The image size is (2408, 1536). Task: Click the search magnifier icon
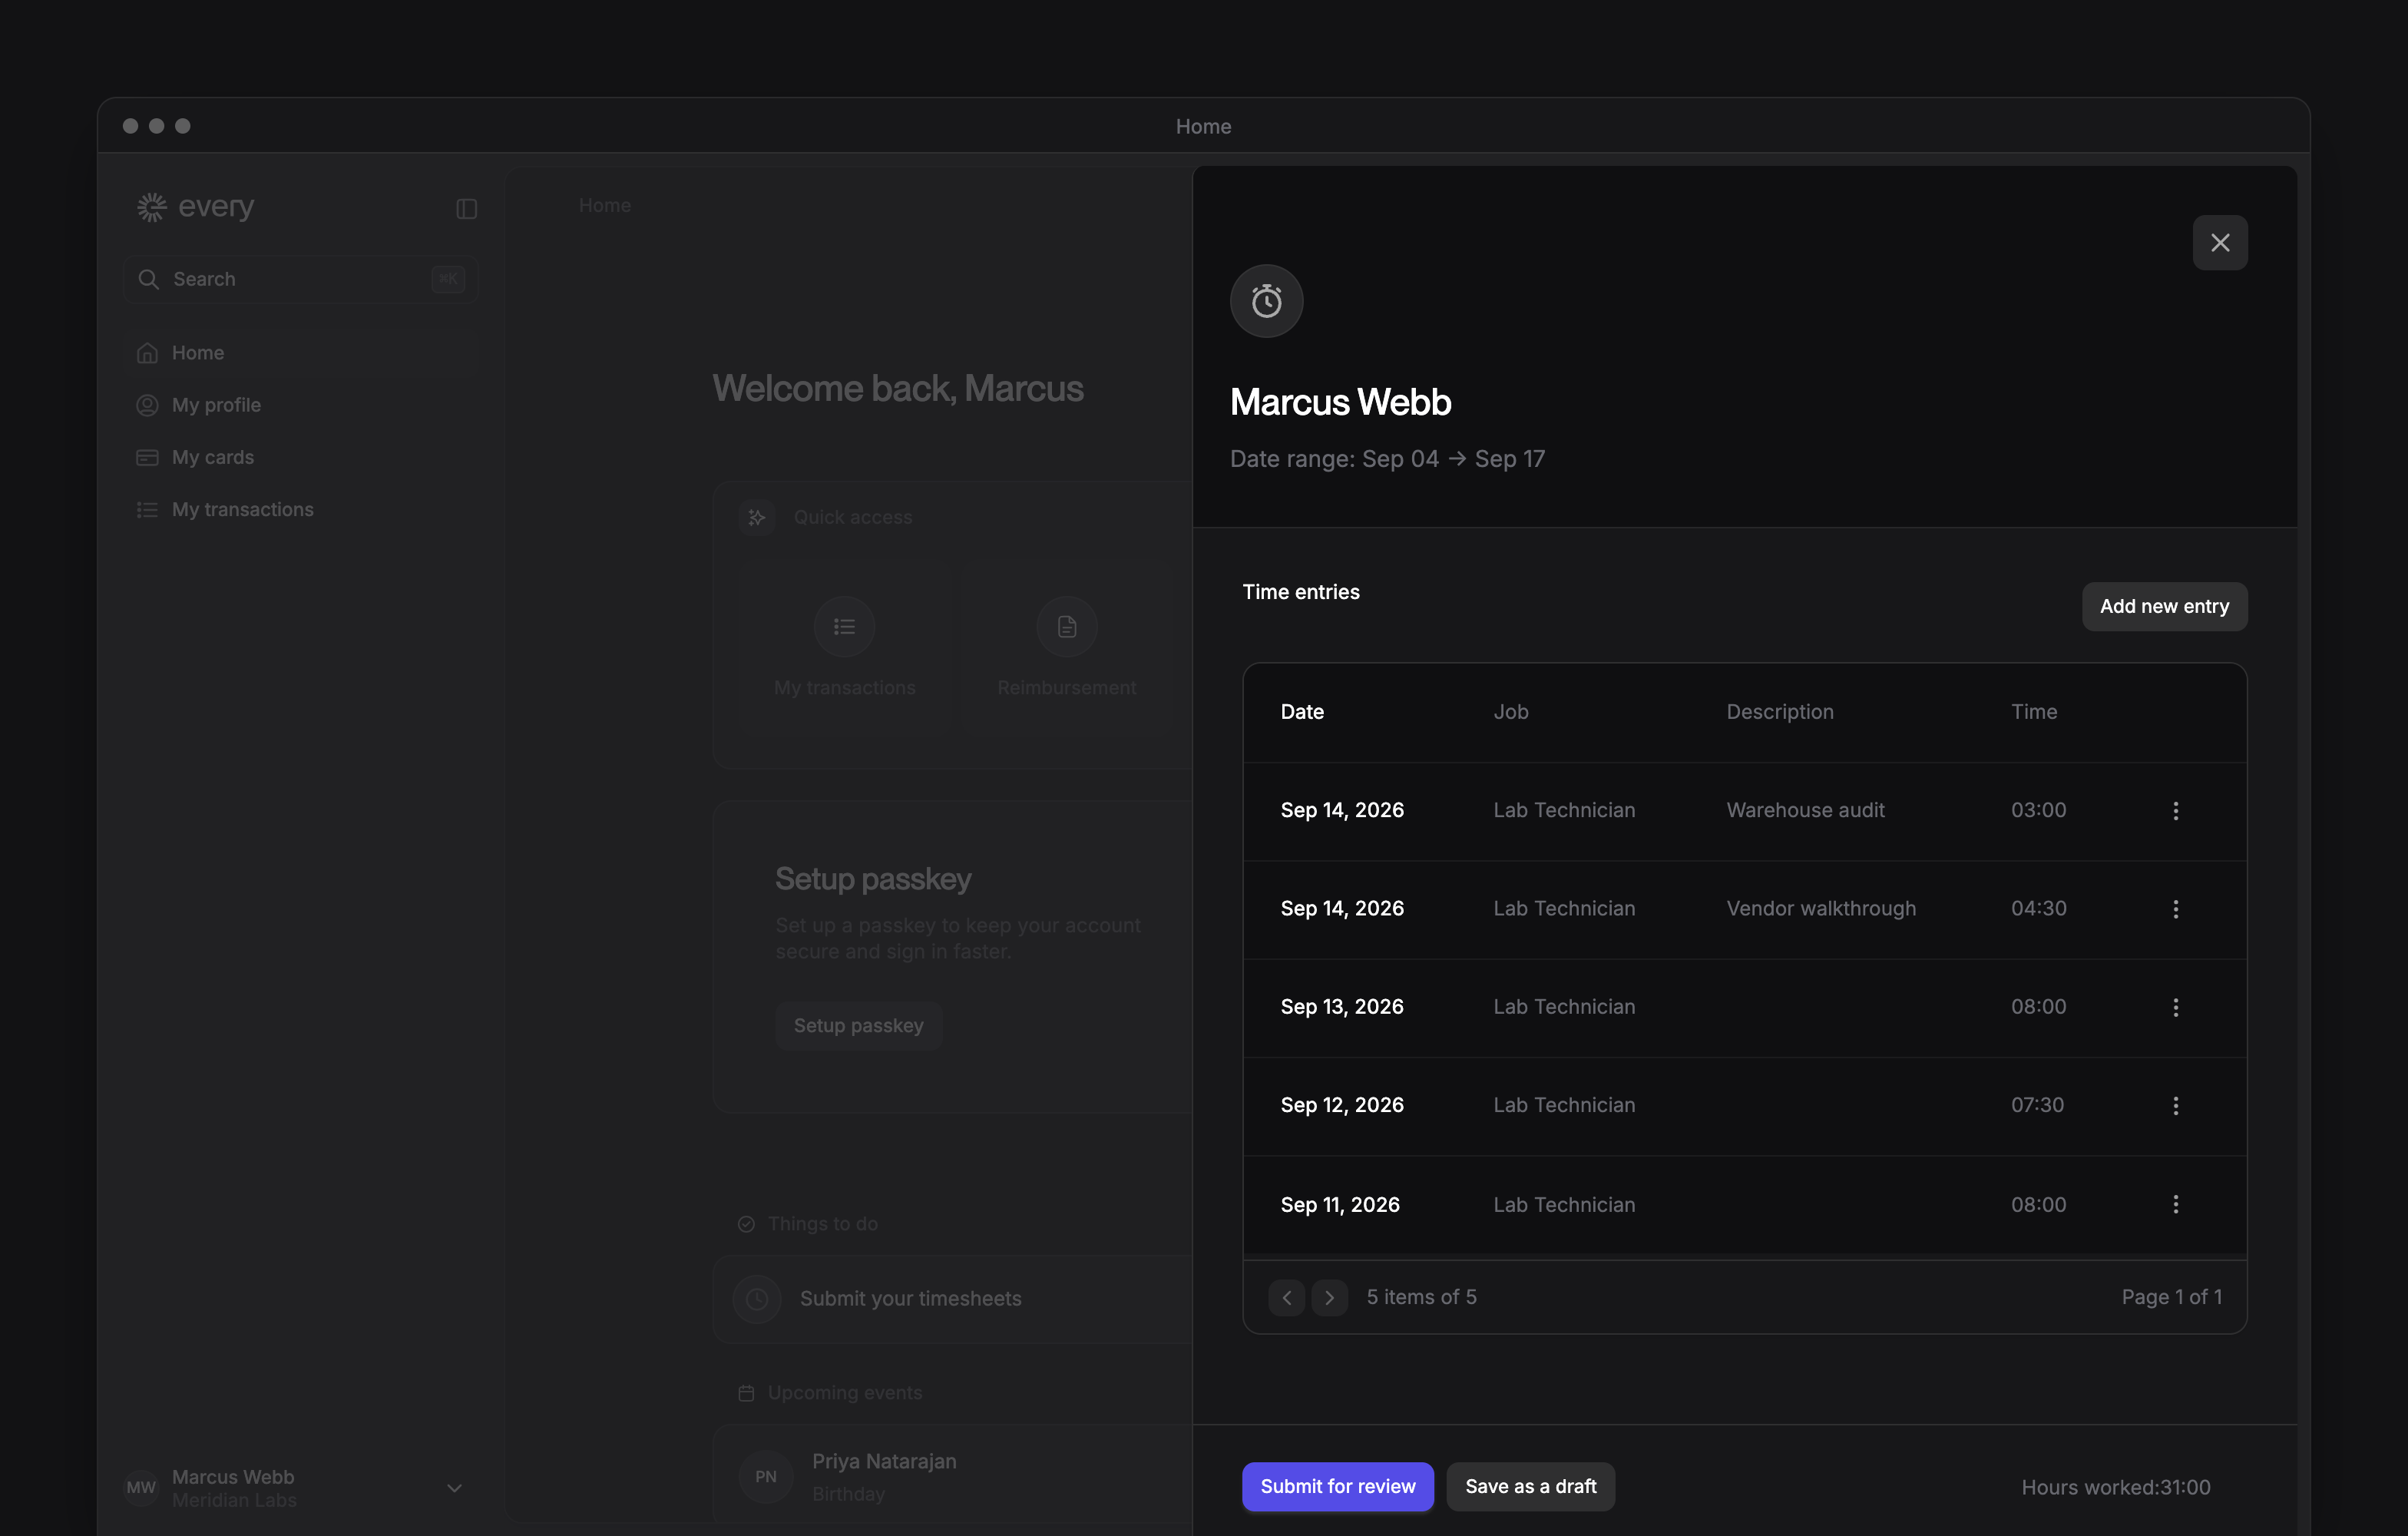(x=148, y=279)
